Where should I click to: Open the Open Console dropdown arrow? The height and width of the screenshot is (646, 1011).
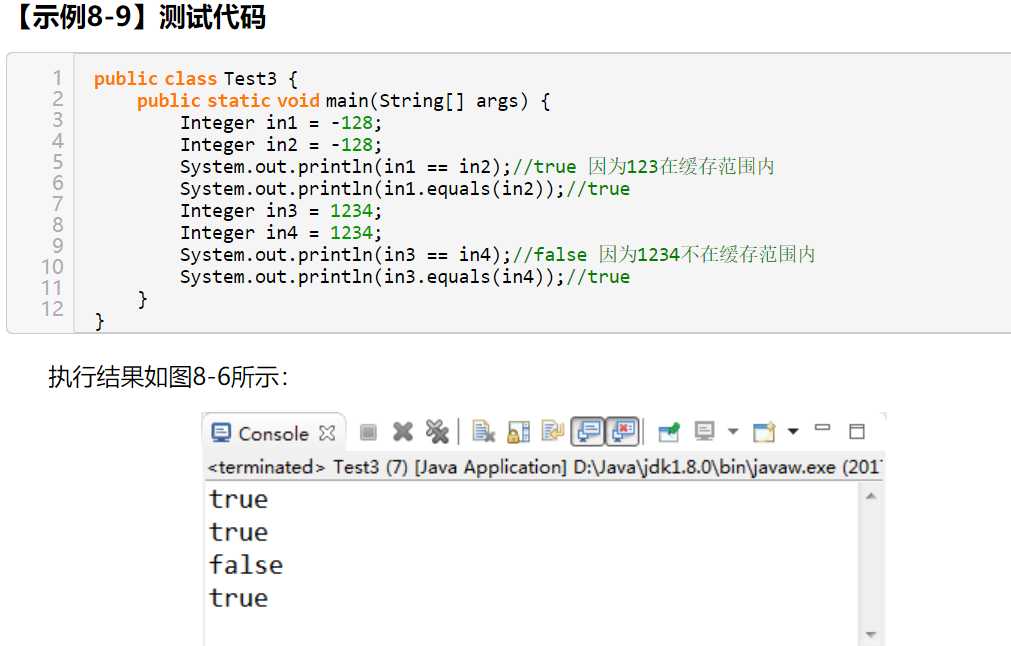793,431
